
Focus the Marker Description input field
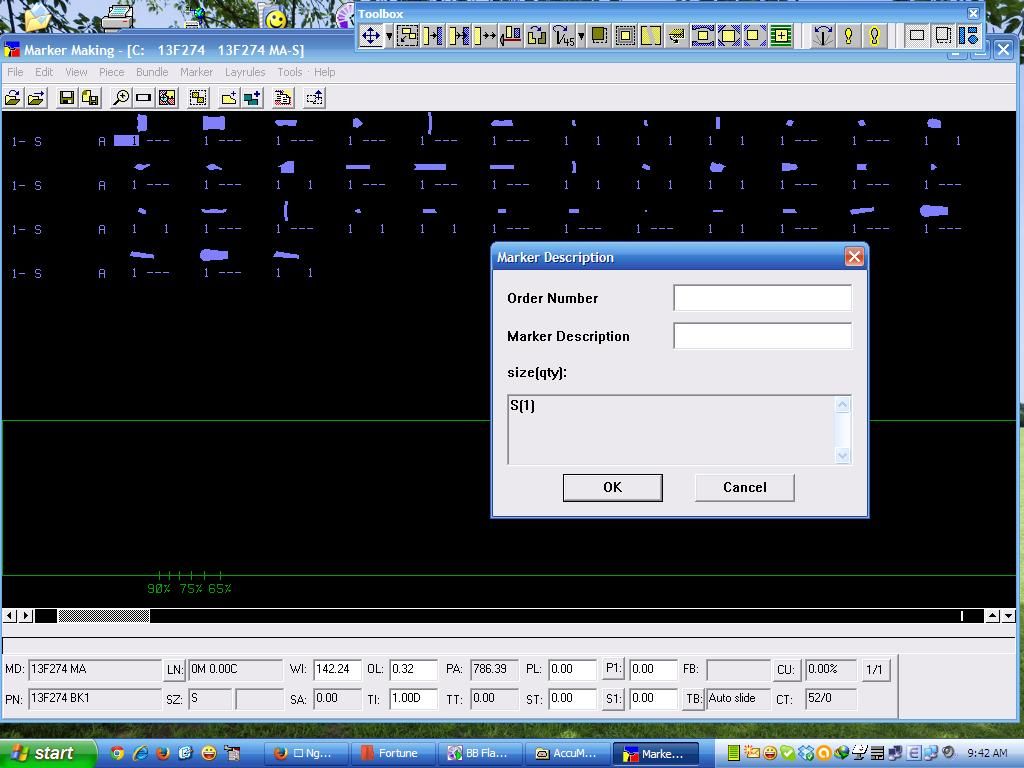pos(762,336)
